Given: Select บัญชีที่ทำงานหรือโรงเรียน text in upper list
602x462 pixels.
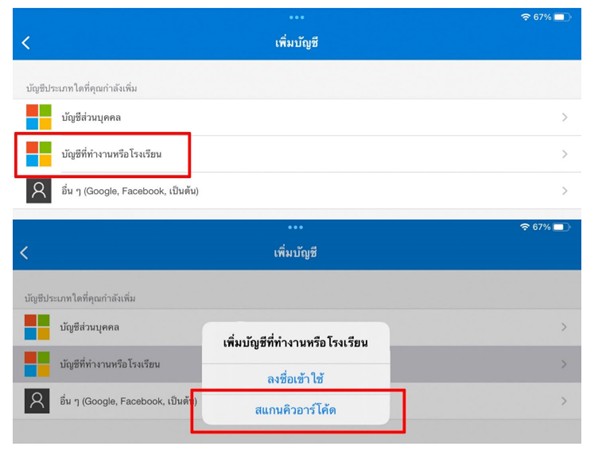Looking at the screenshot, I should point(111,154).
